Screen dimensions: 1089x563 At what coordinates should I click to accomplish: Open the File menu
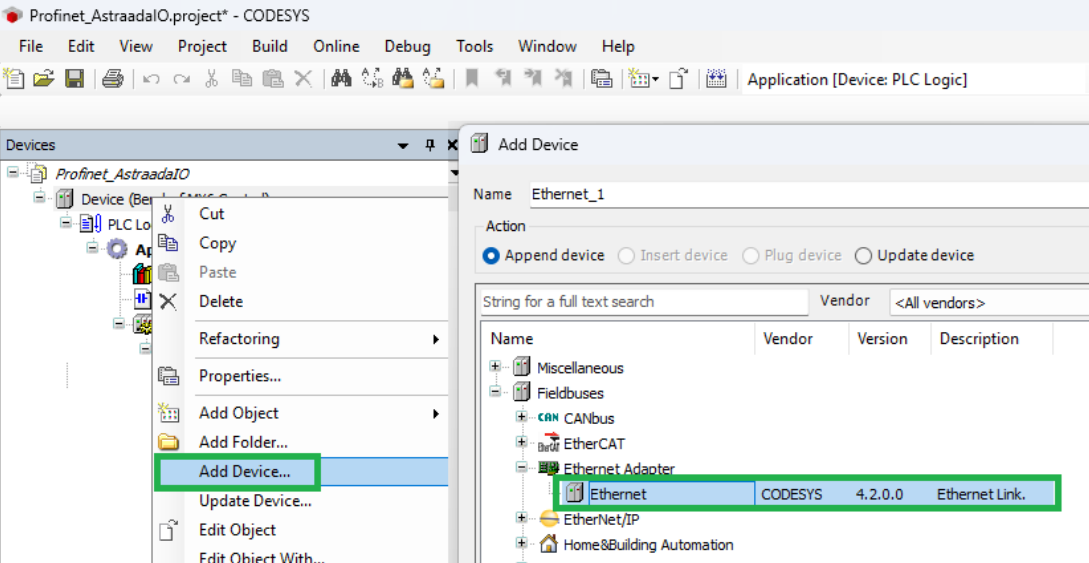(x=31, y=46)
